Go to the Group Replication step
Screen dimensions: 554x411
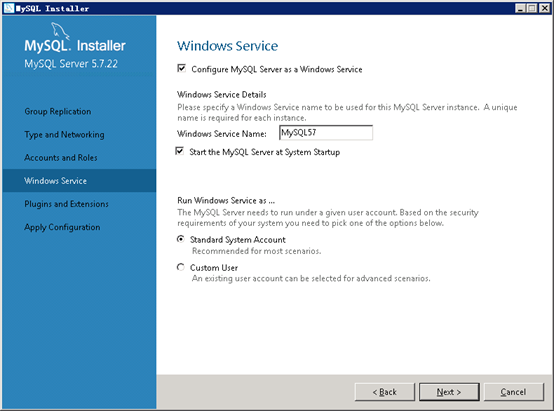tap(58, 111)
